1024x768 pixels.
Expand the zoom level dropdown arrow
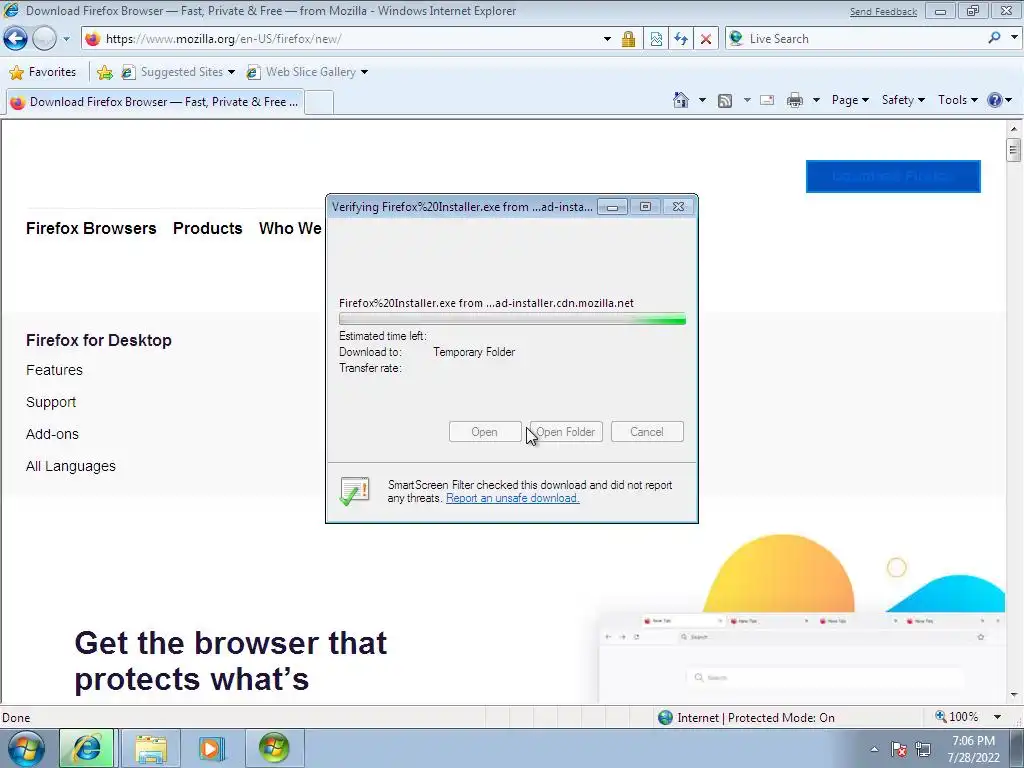point(998,717)
